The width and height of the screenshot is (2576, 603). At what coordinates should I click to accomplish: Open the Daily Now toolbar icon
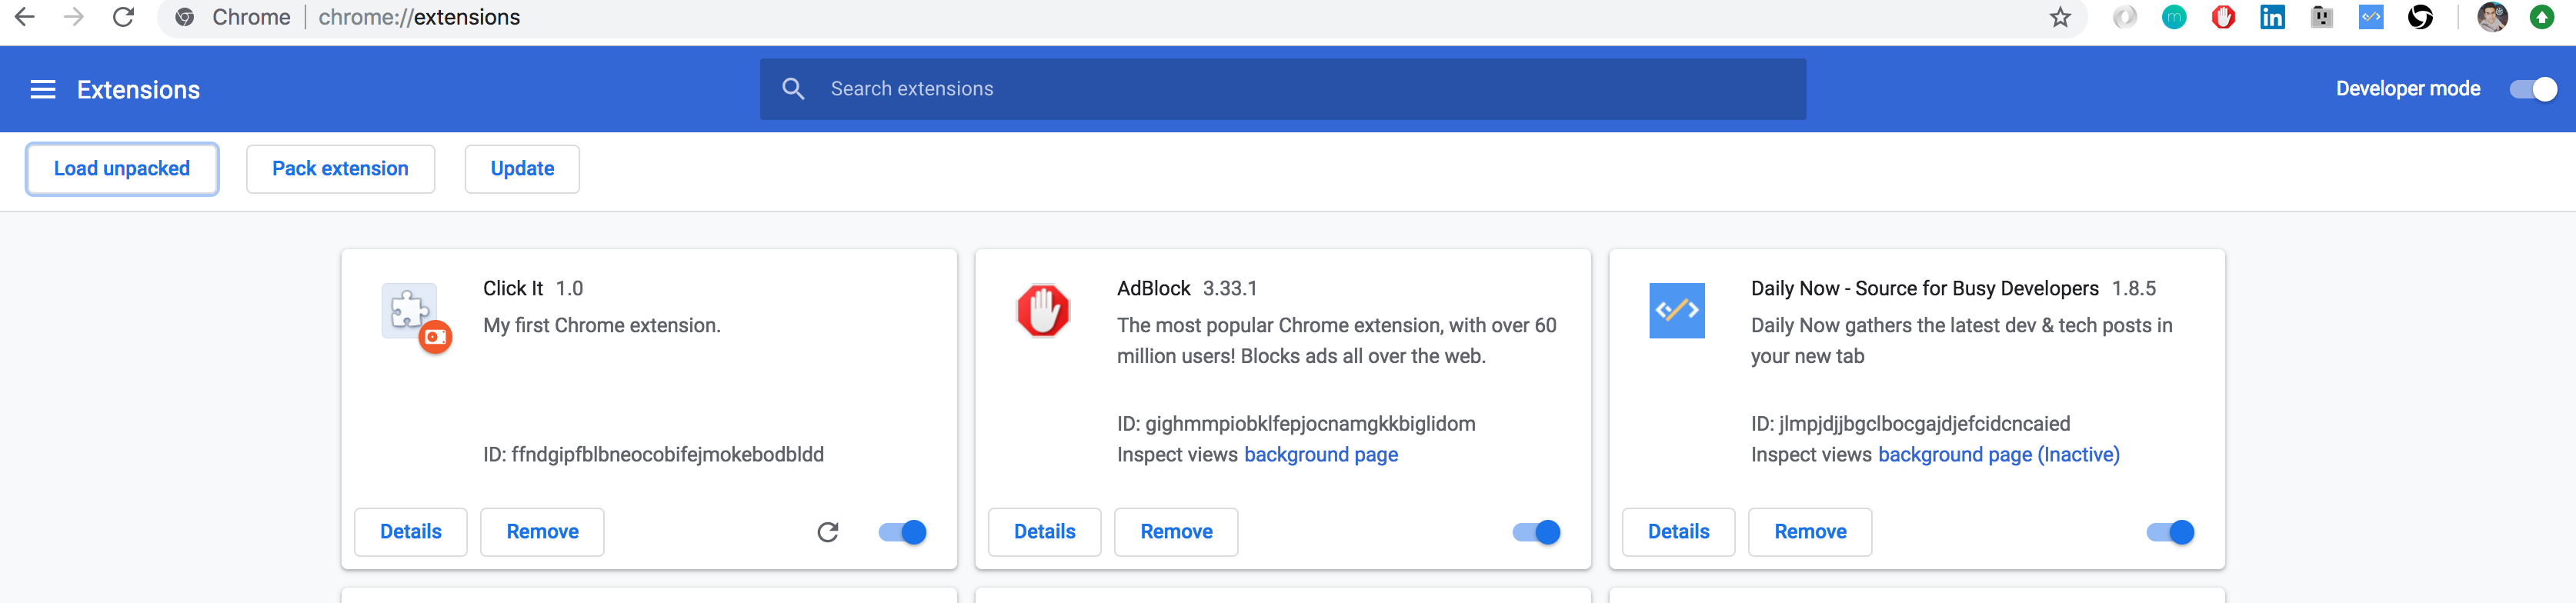2371,17
